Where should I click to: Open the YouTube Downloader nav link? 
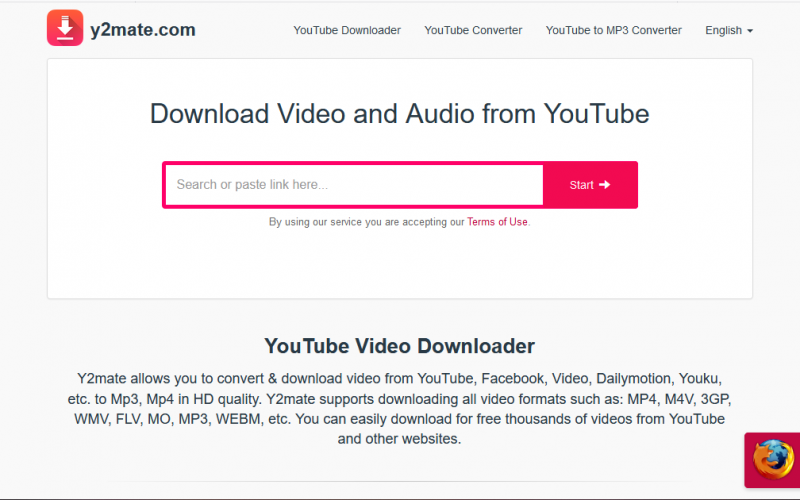(x=347, y=30)
